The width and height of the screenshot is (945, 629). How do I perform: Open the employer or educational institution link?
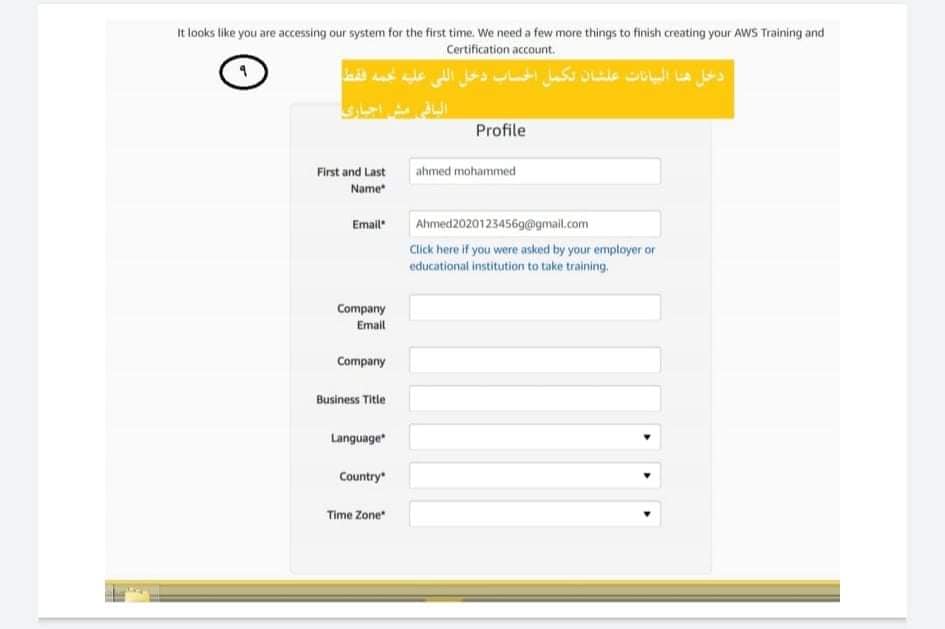532,258
